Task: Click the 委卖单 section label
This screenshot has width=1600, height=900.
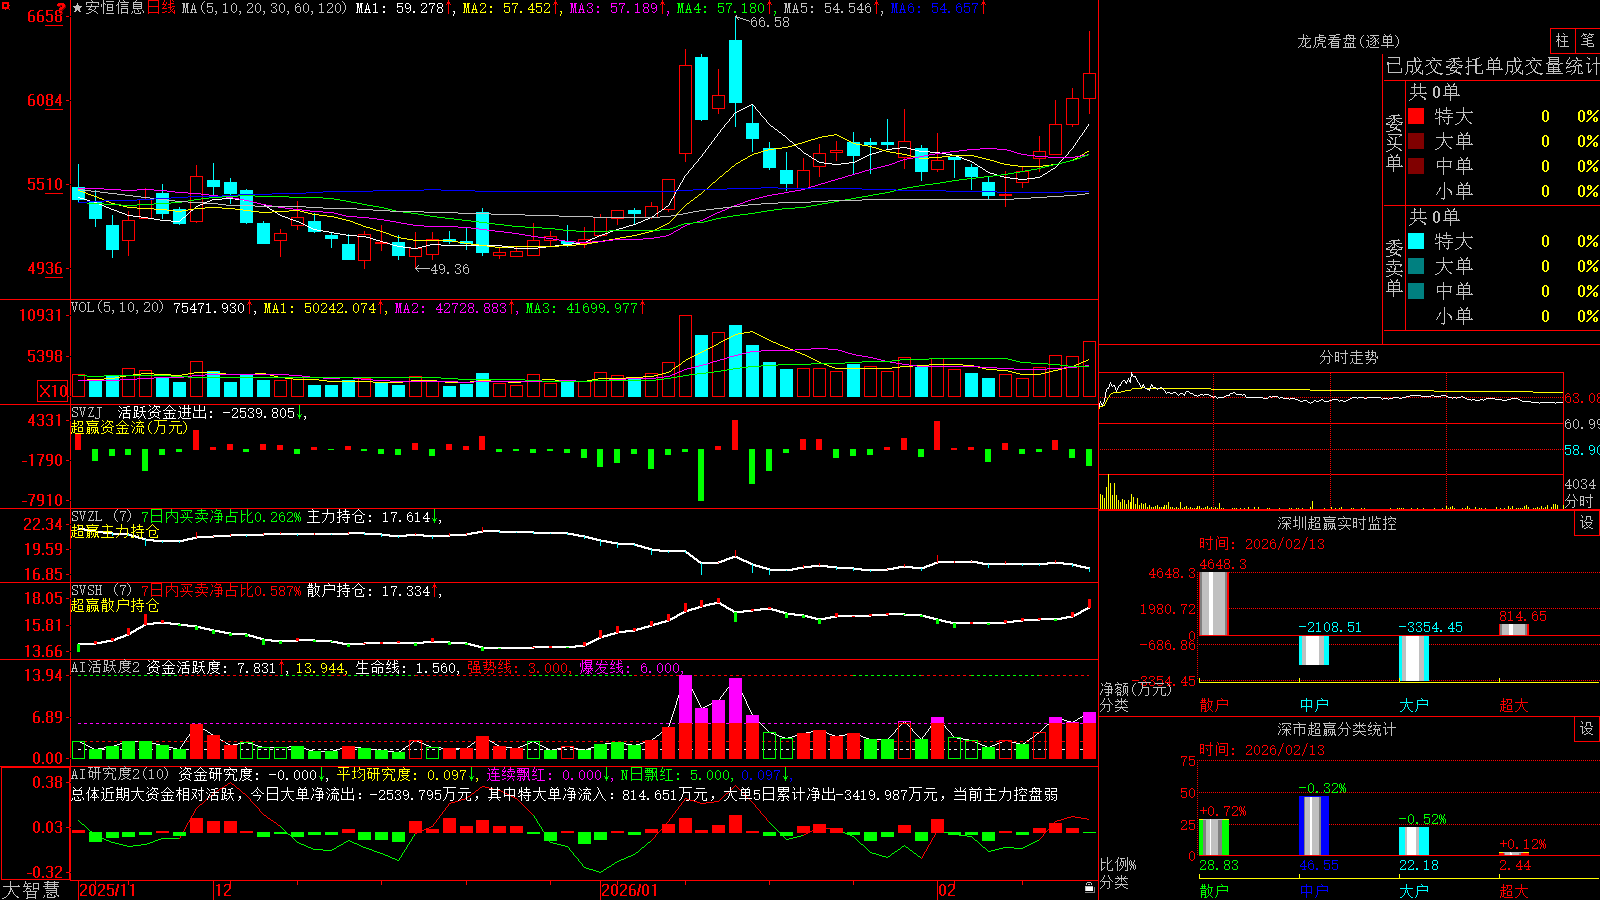Action: pos(1394,267)
